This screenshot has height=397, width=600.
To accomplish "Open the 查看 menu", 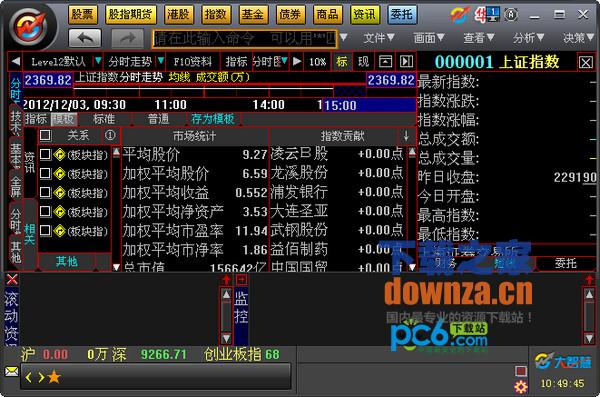I will [x=479, y=38].
